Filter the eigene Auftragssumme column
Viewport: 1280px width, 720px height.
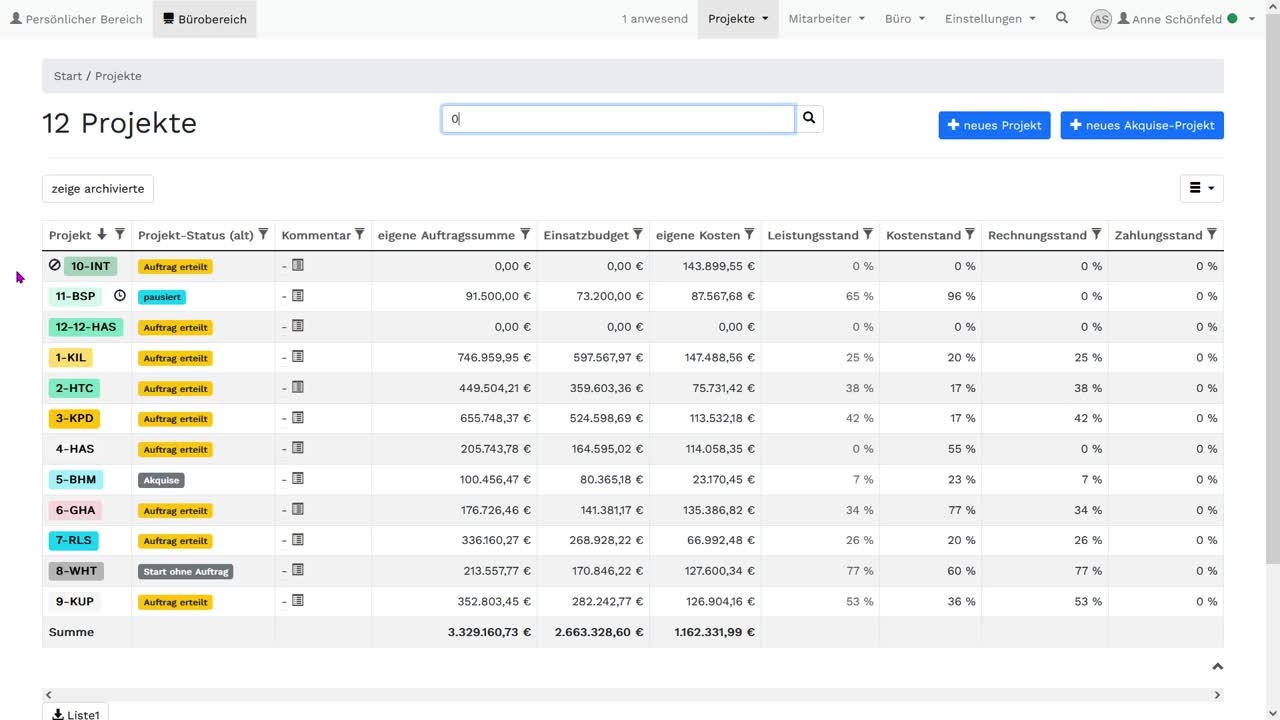pos(525,234)
